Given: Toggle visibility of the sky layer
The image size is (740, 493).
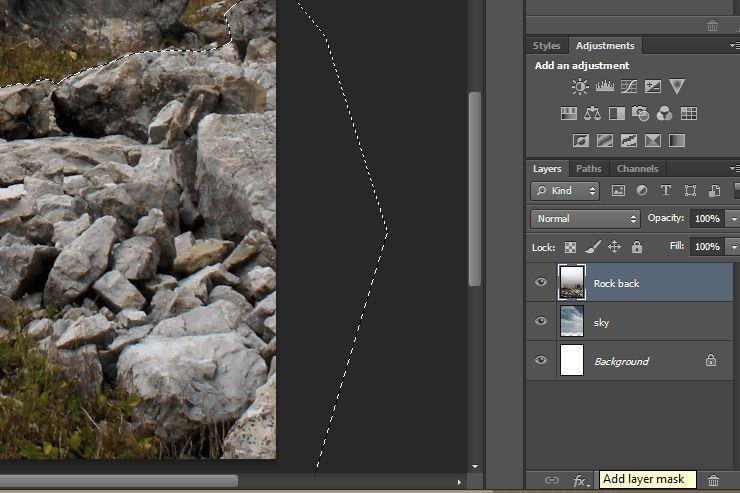Looking at the screenshot, I should (x=541, y=322).
